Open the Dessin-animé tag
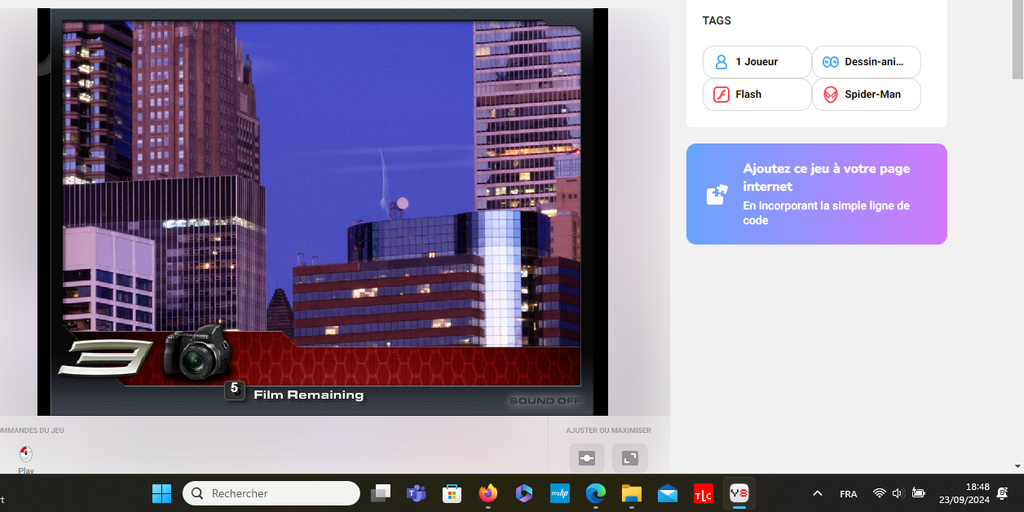The width and height of the screenshot is (1024, 512). [866, 62]
